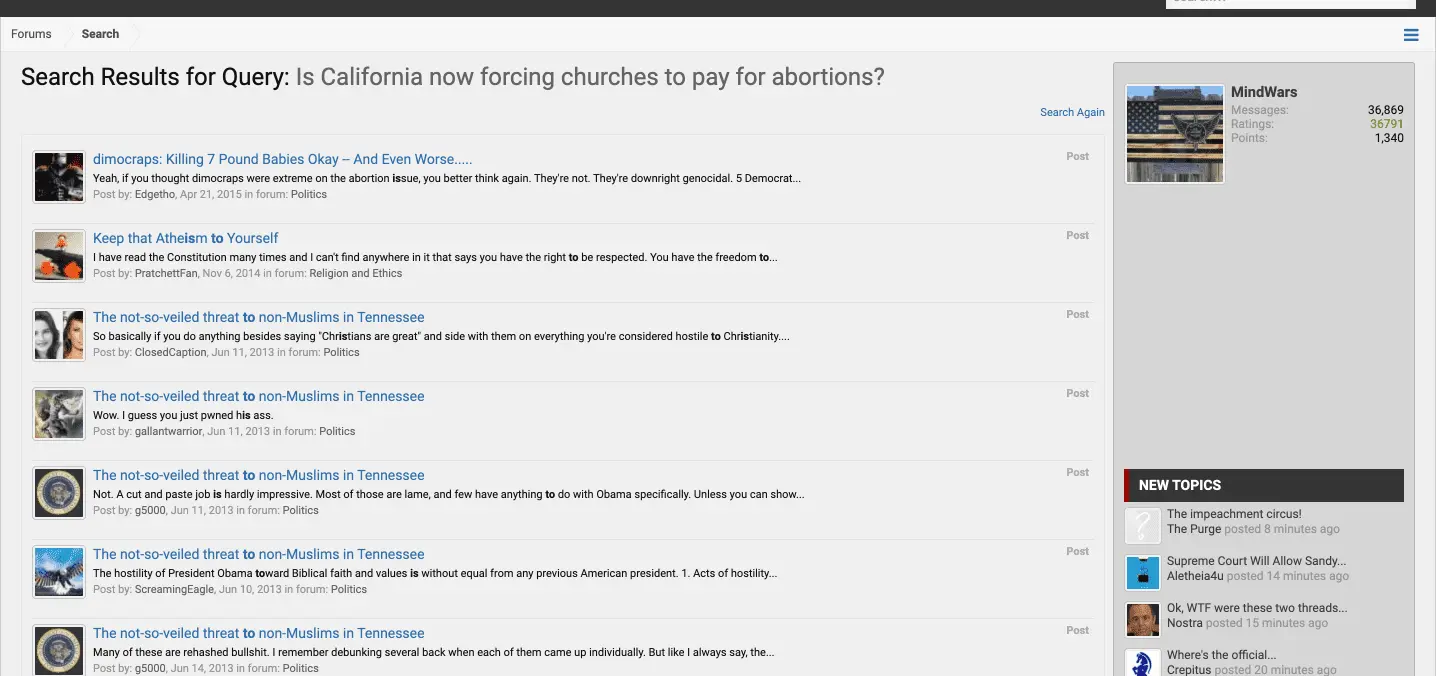This screenshot has width=1436, height=676.
Task: Select the Search breadcrumb tab
Action: [100, 34]
